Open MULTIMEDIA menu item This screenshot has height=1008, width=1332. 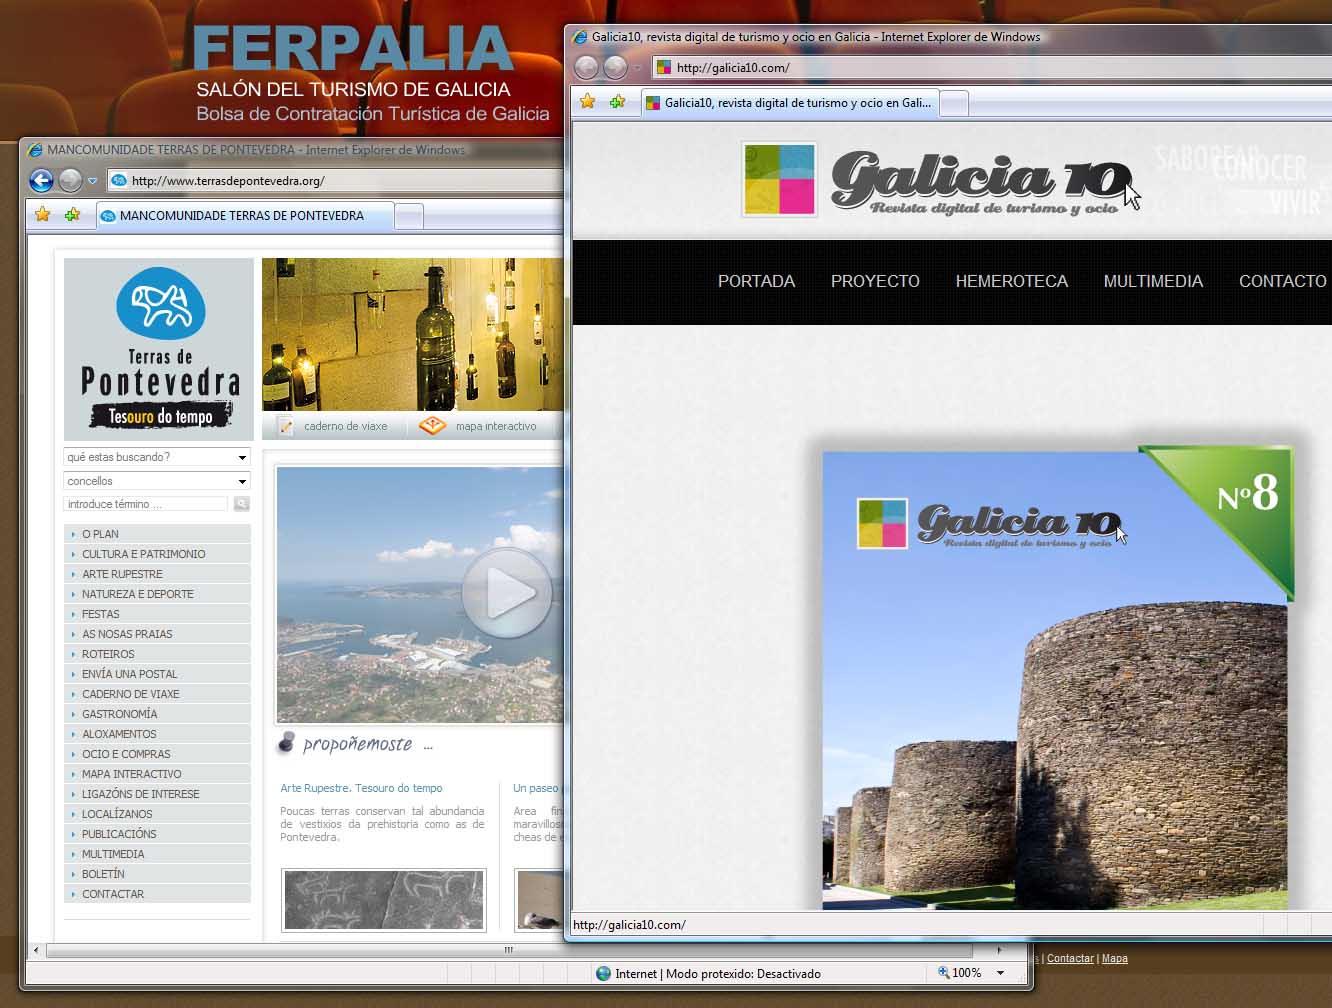1153,282
